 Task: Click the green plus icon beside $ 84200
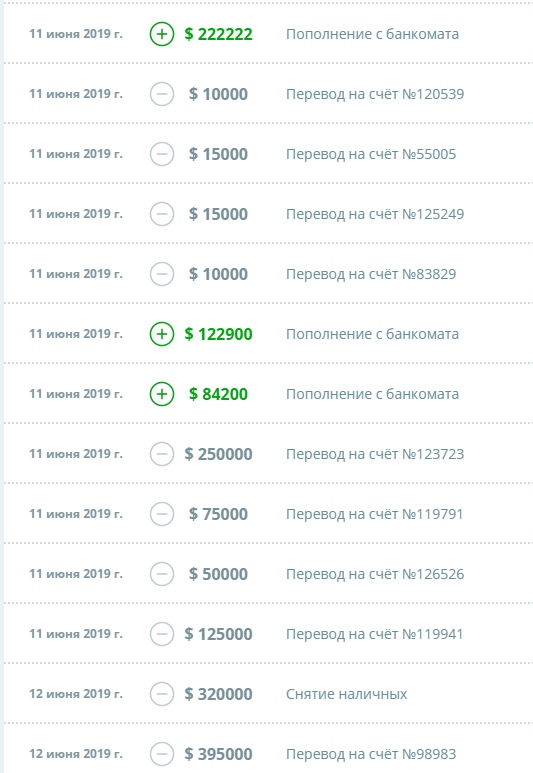[162, 394]
